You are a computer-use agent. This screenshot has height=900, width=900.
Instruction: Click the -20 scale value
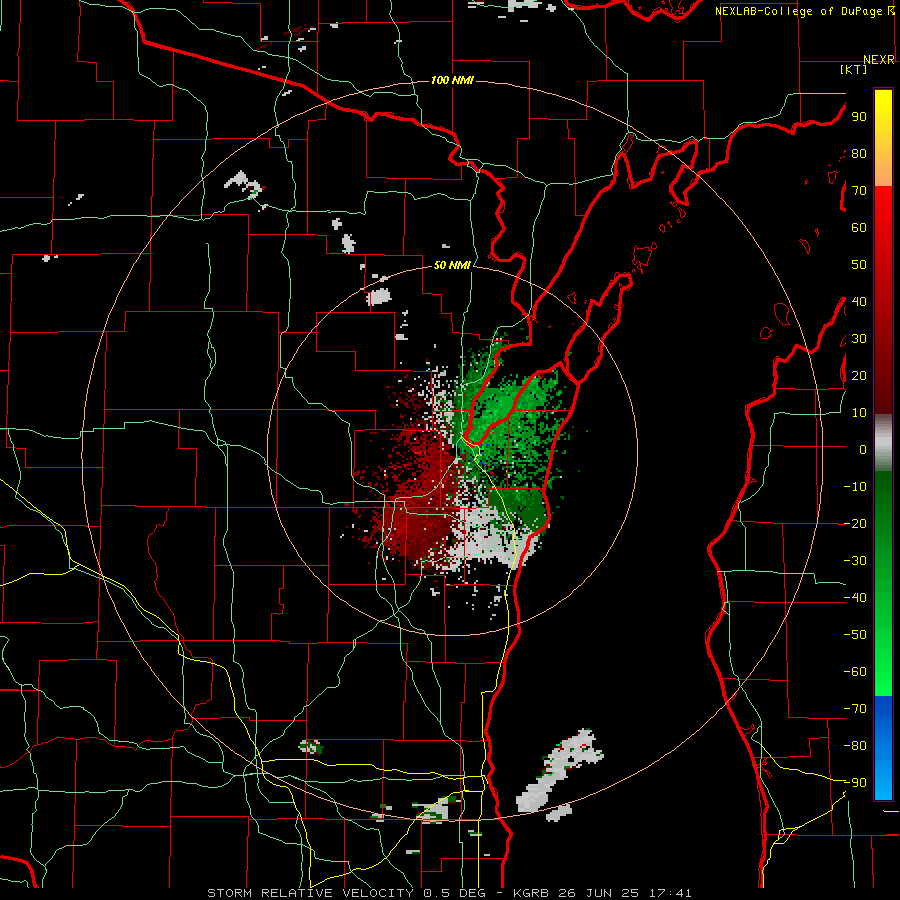tap(855, 523)
